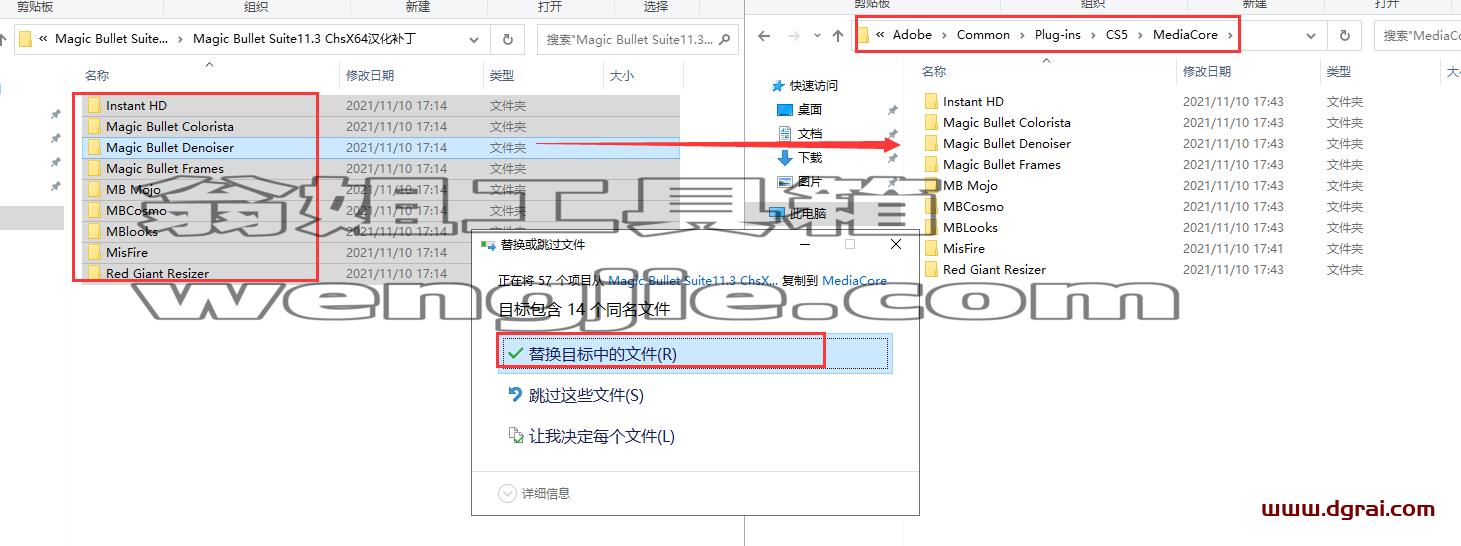1461x546 pixels.
Task: Choose replace files in destination (替换目标中的文件)
Action: tap(695, 354)
